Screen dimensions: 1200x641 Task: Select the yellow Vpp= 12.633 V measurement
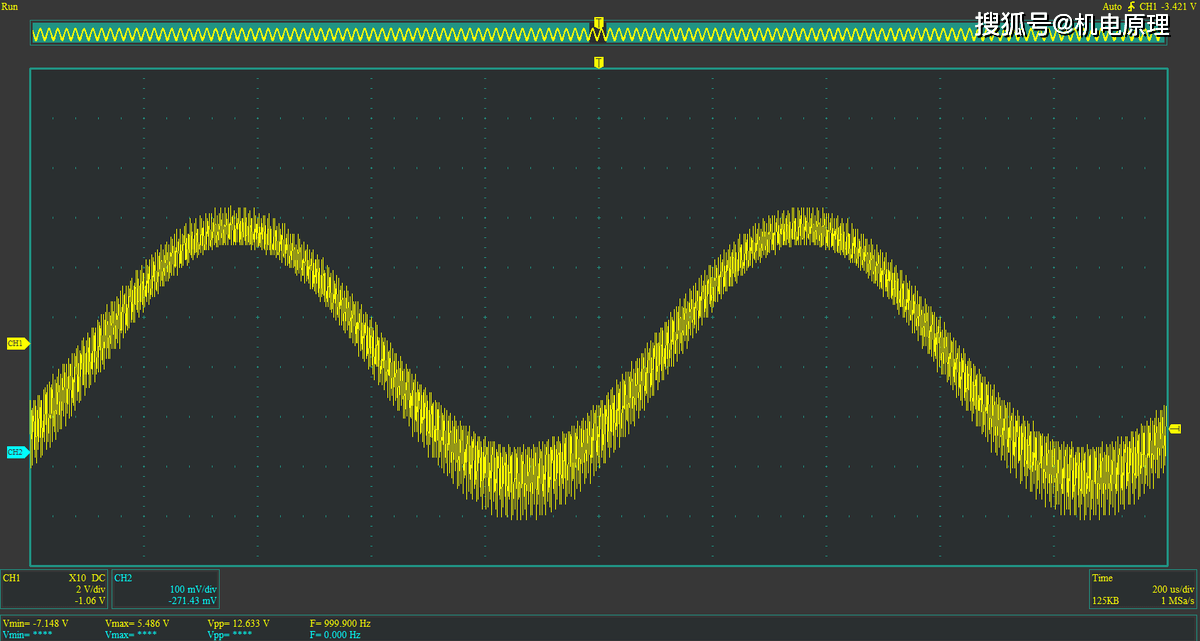click(238, 623)
